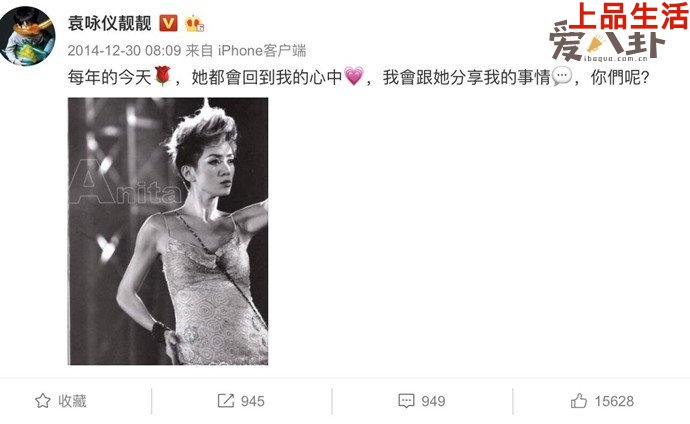Enlarge the black-and-white singer photo
The image size is (690, 424).
tap(168, 231)
